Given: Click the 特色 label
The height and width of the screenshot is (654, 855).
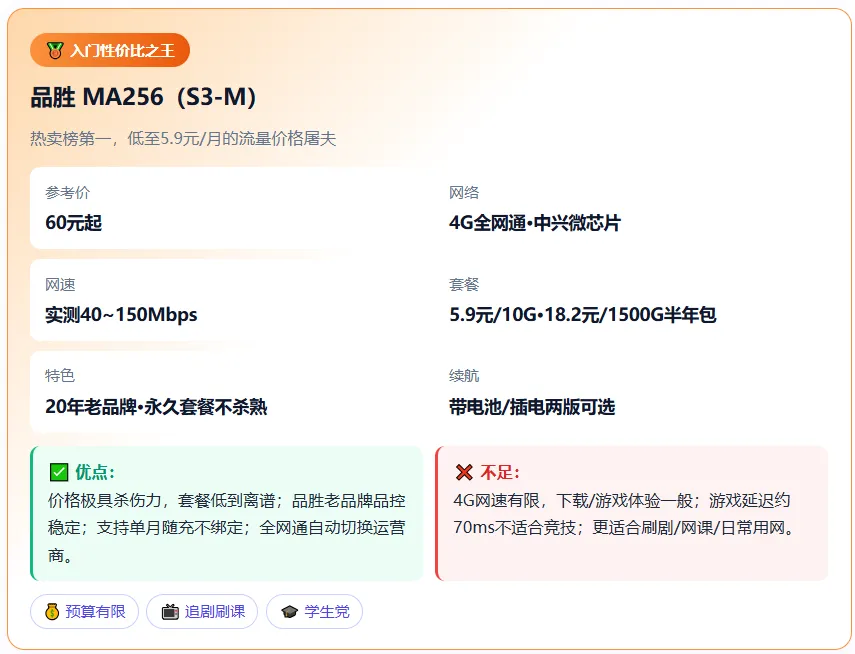Looking at the screenshot, I should point(60,376).
